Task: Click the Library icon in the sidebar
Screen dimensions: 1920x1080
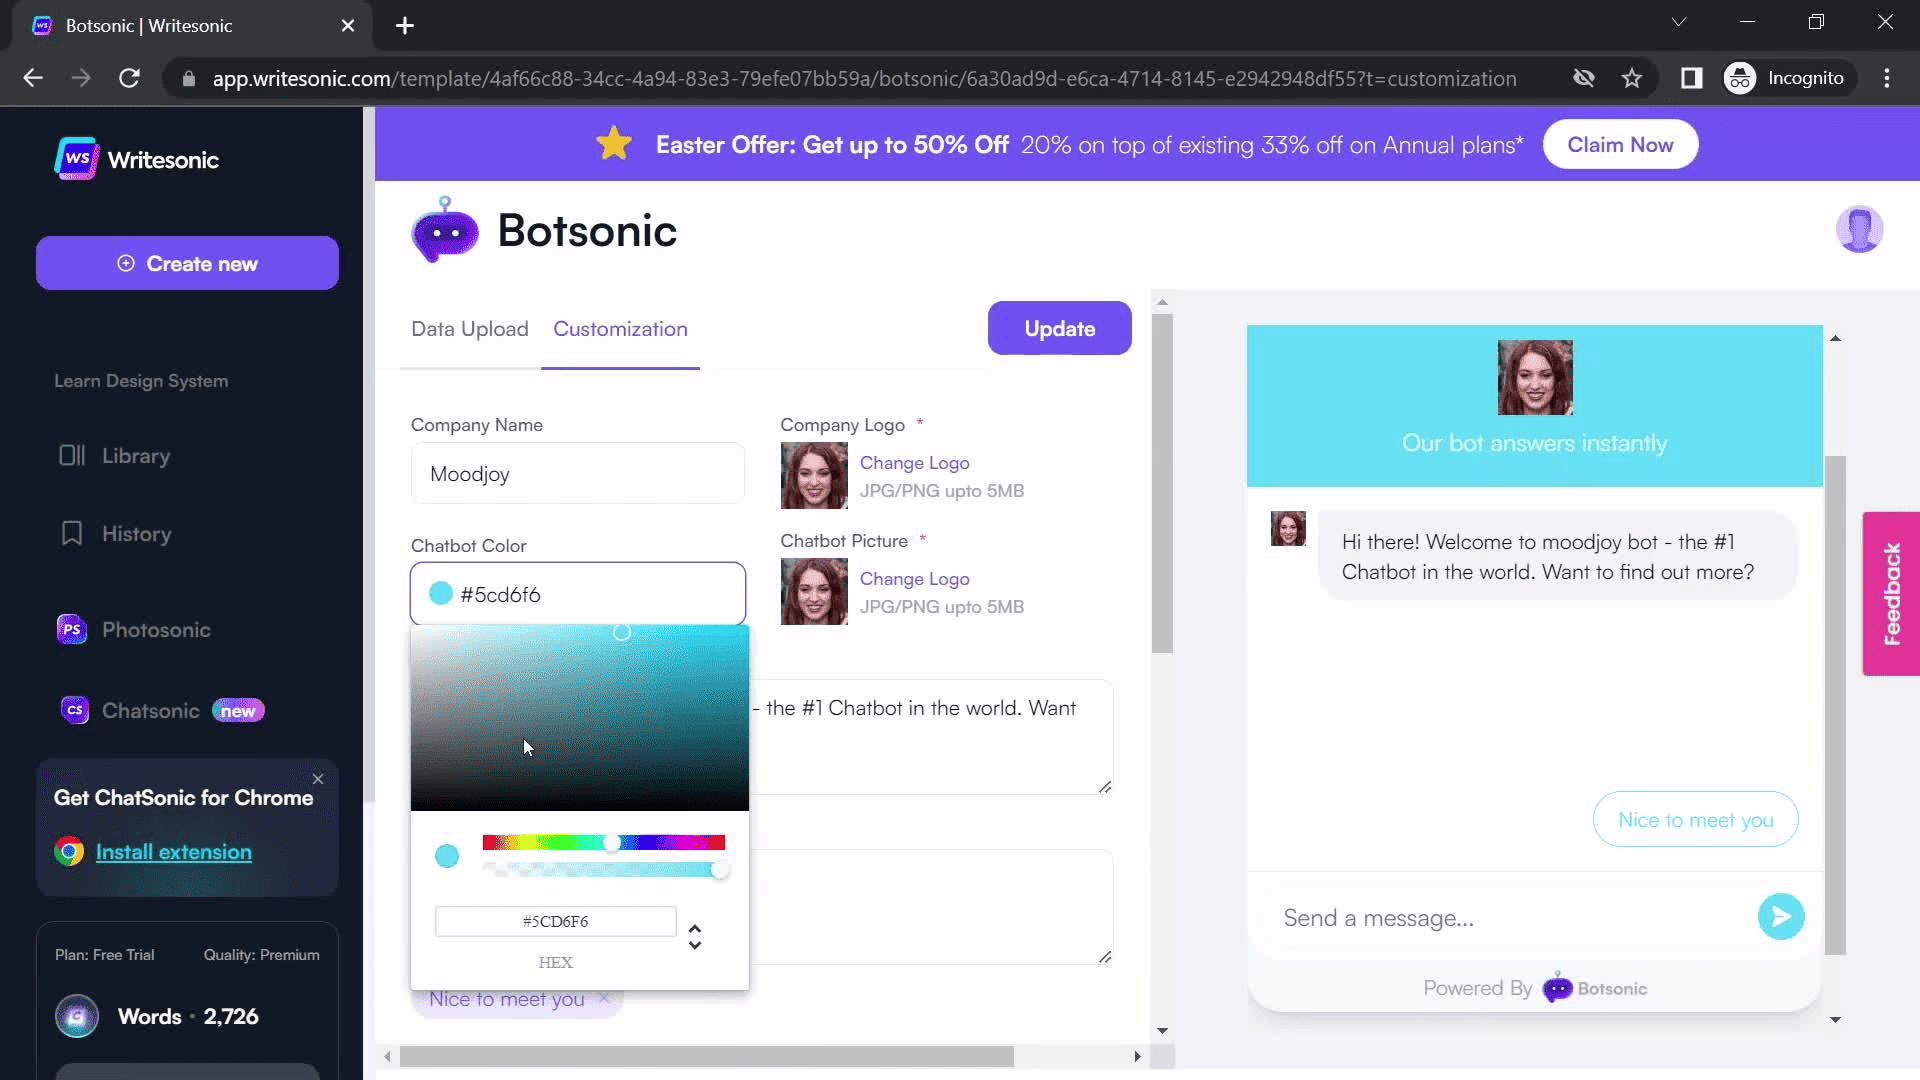Action: 72,456
